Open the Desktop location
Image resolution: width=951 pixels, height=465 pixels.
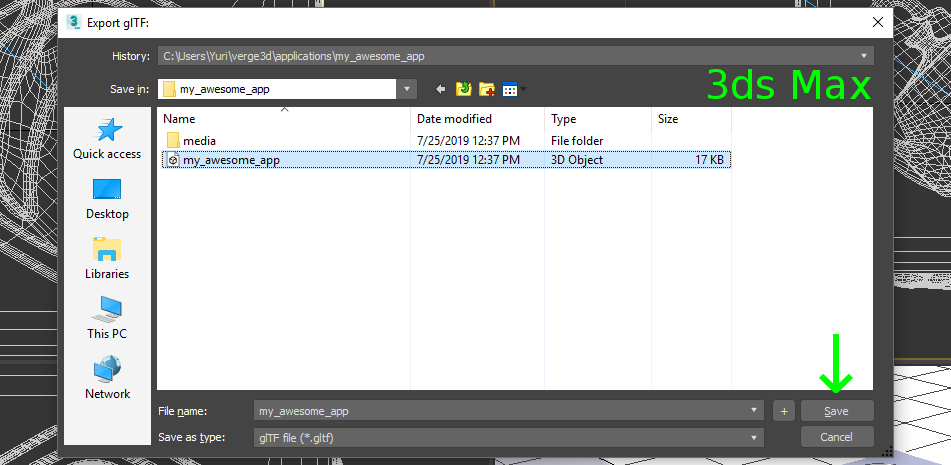107,199
